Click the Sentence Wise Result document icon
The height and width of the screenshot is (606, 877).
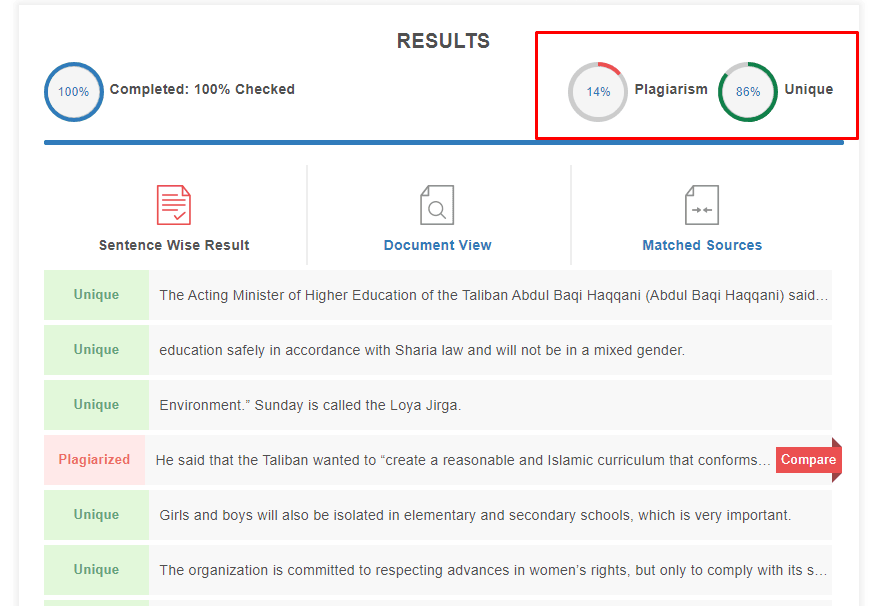tap(174, 205)
